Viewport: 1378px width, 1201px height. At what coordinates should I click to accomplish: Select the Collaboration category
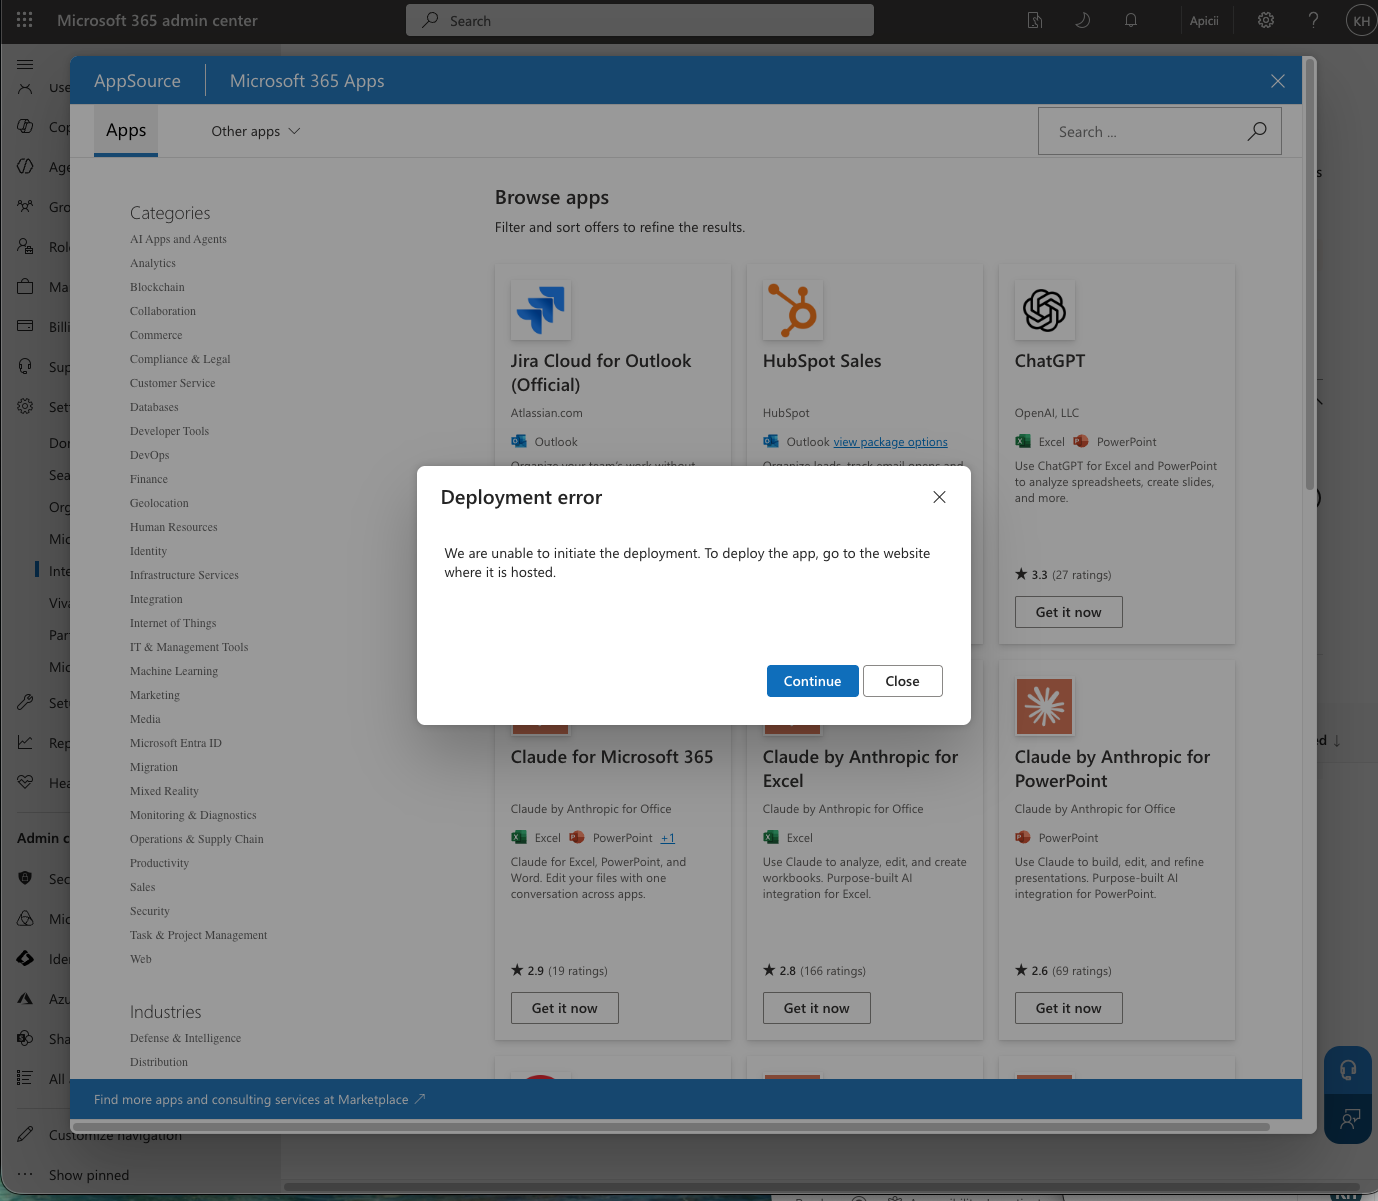point(163,311)
